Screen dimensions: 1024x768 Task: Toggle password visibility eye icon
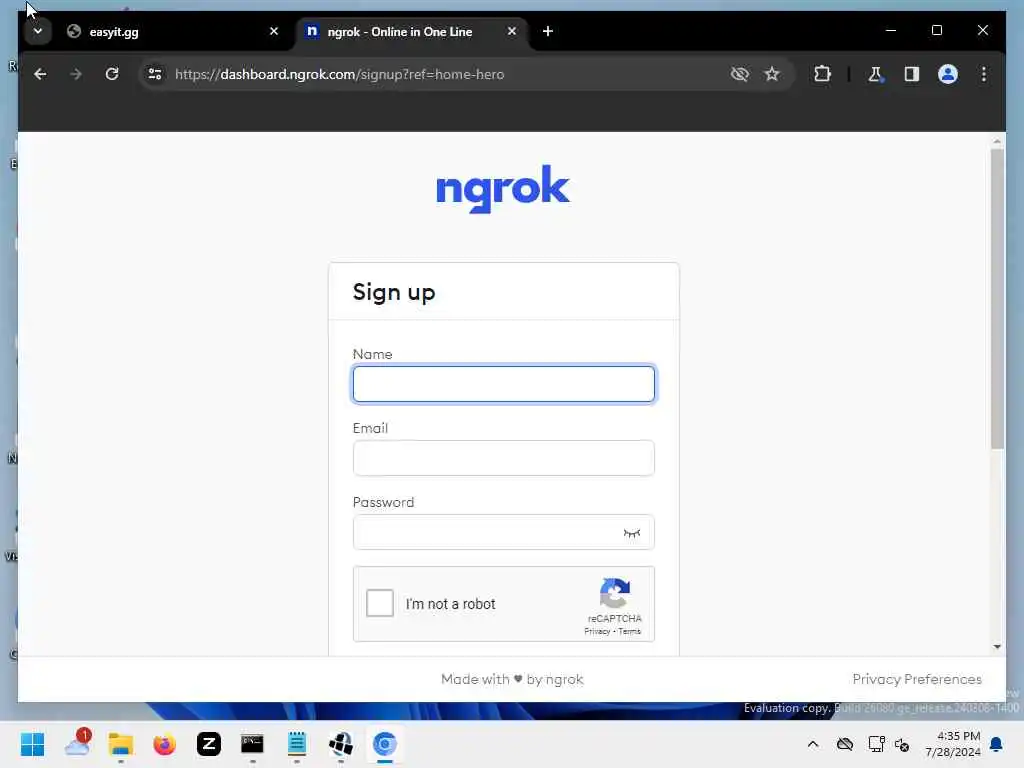click(632, 533)
